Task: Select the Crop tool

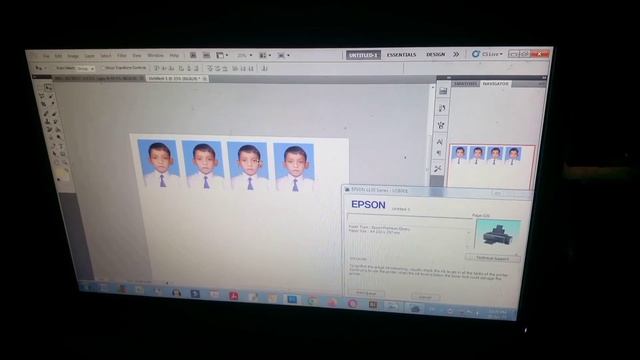Action: [x=44, y=104]
